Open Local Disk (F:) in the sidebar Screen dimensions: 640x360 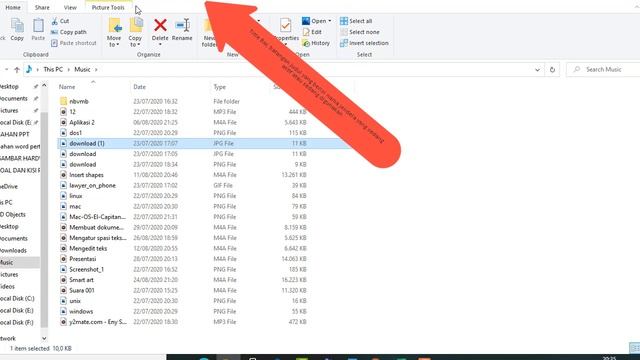pyautogui.click(x=17, y=323)
